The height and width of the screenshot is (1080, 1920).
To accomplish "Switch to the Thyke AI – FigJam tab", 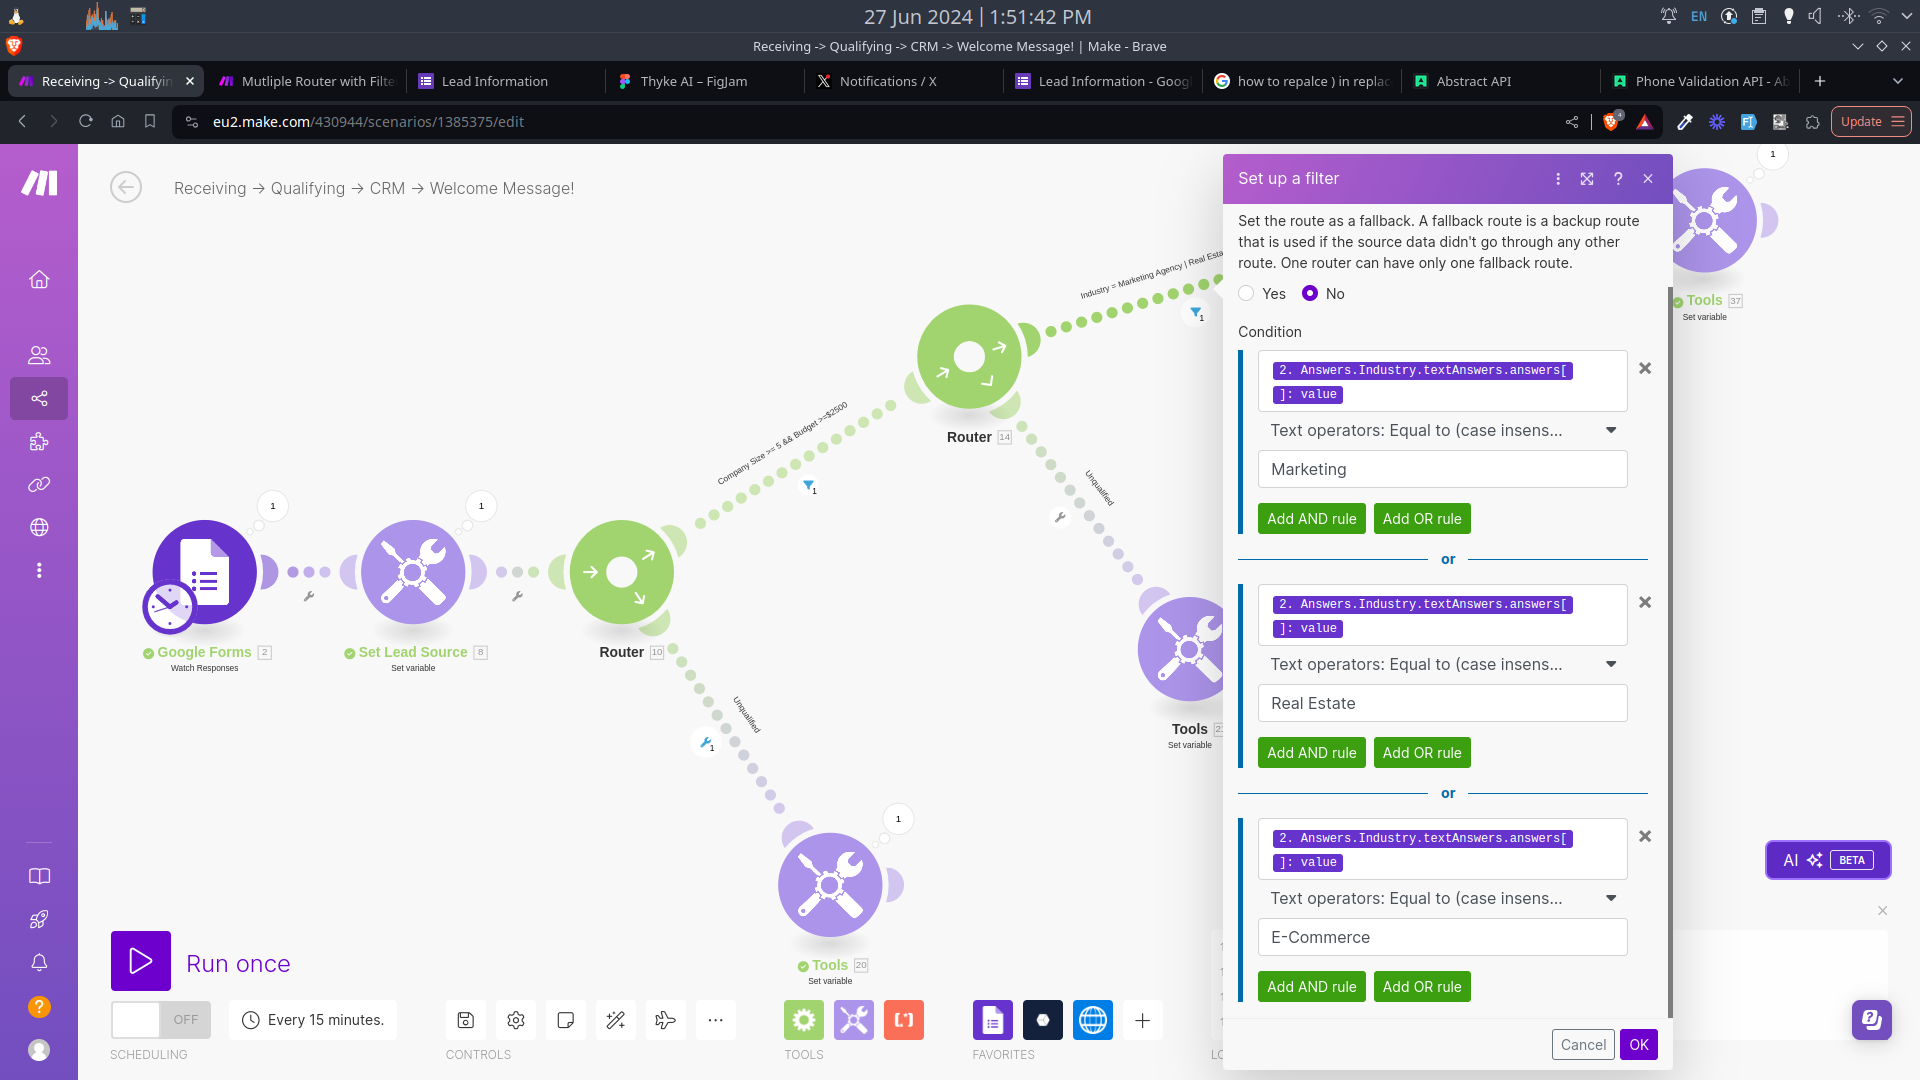I will coord(694,81).
